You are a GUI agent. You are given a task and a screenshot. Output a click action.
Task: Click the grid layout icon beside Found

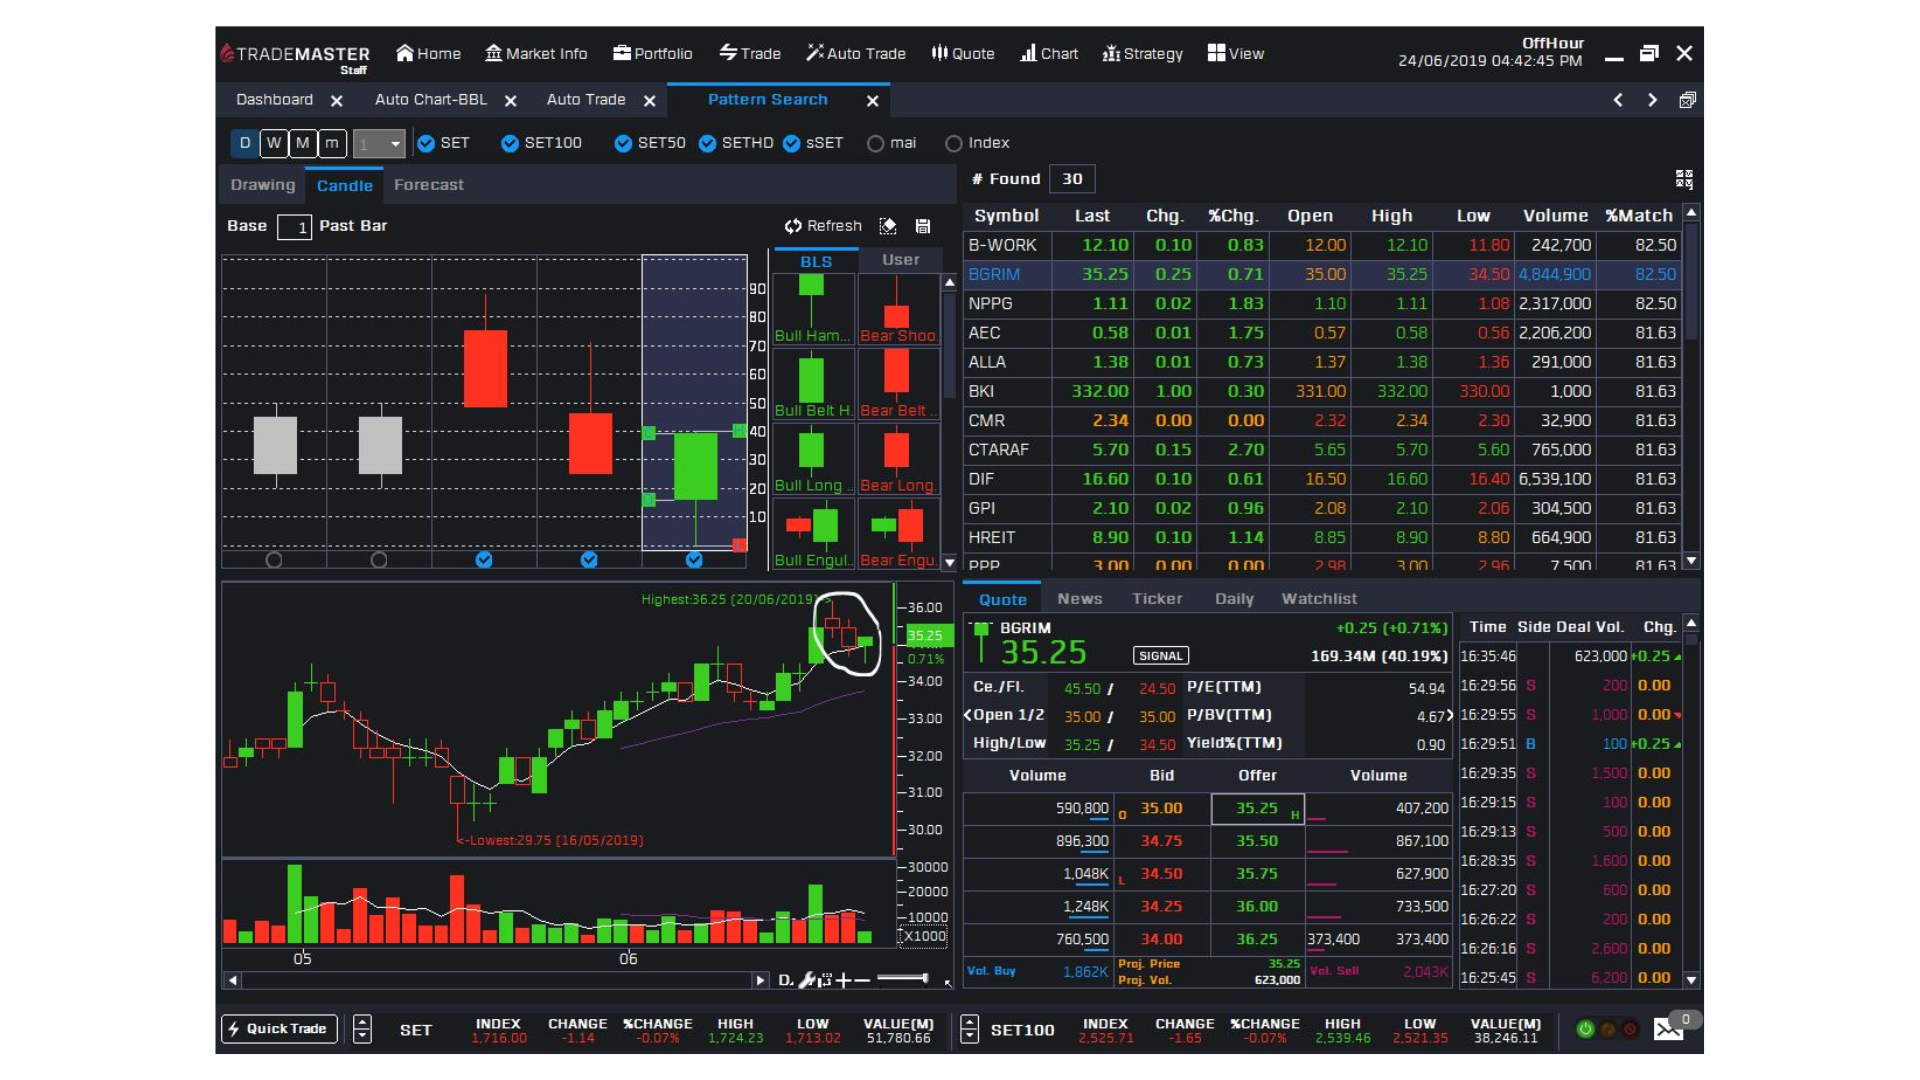click(x=1684, y=179)
